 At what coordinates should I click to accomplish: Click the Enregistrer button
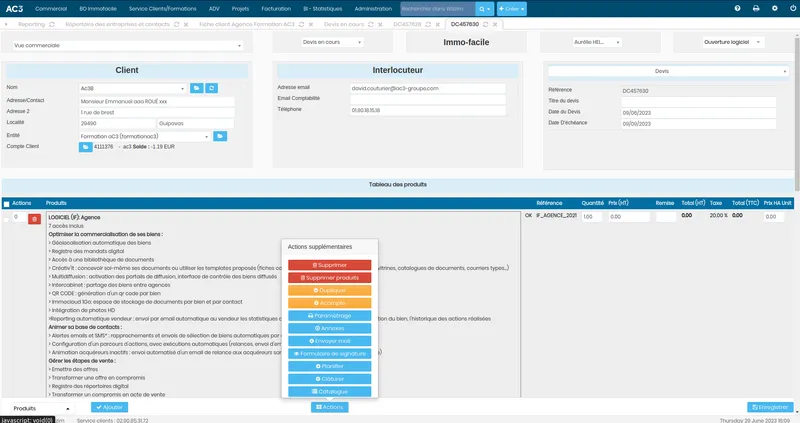[x=770, y=407]
